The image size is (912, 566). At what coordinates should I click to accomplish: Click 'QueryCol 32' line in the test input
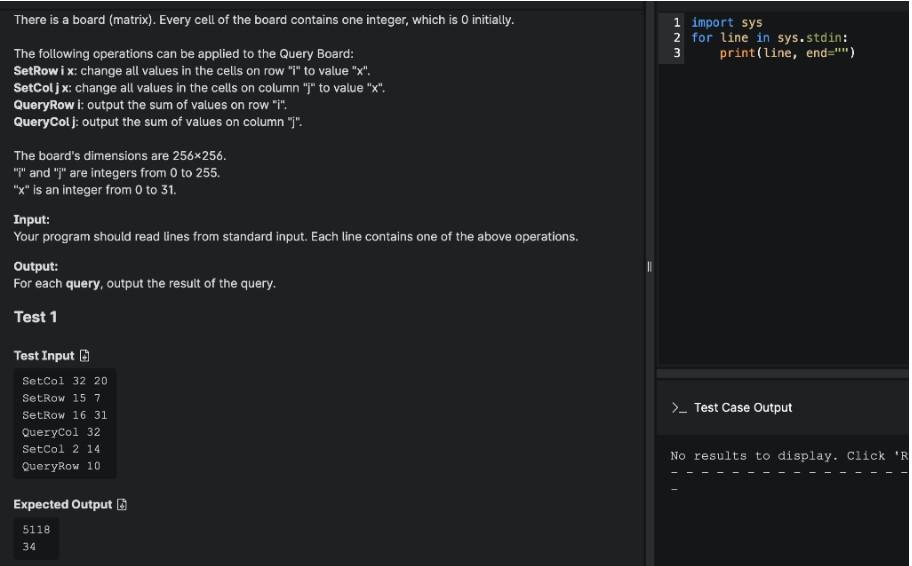click(x=61, y=432)
